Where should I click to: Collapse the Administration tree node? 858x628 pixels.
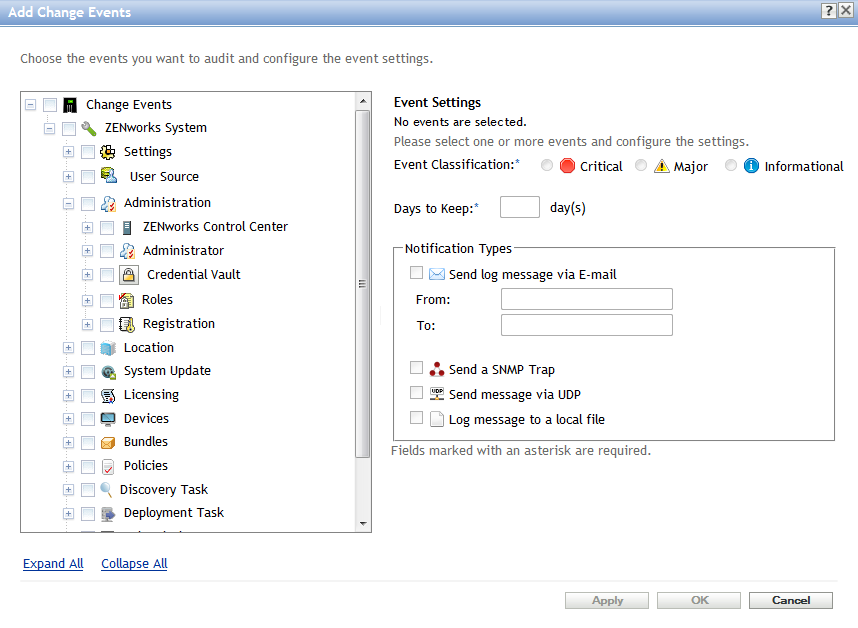(69, 203)
